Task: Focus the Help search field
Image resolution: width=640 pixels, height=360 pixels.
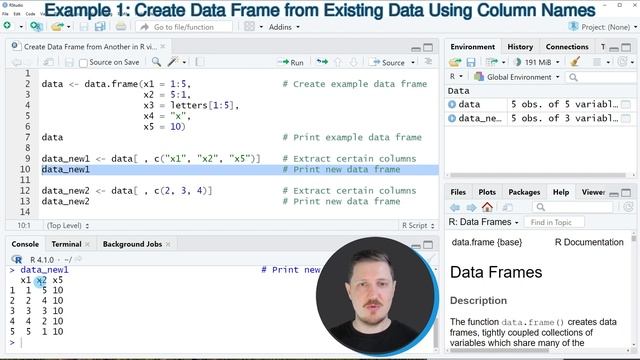Action: coord(573,207)
